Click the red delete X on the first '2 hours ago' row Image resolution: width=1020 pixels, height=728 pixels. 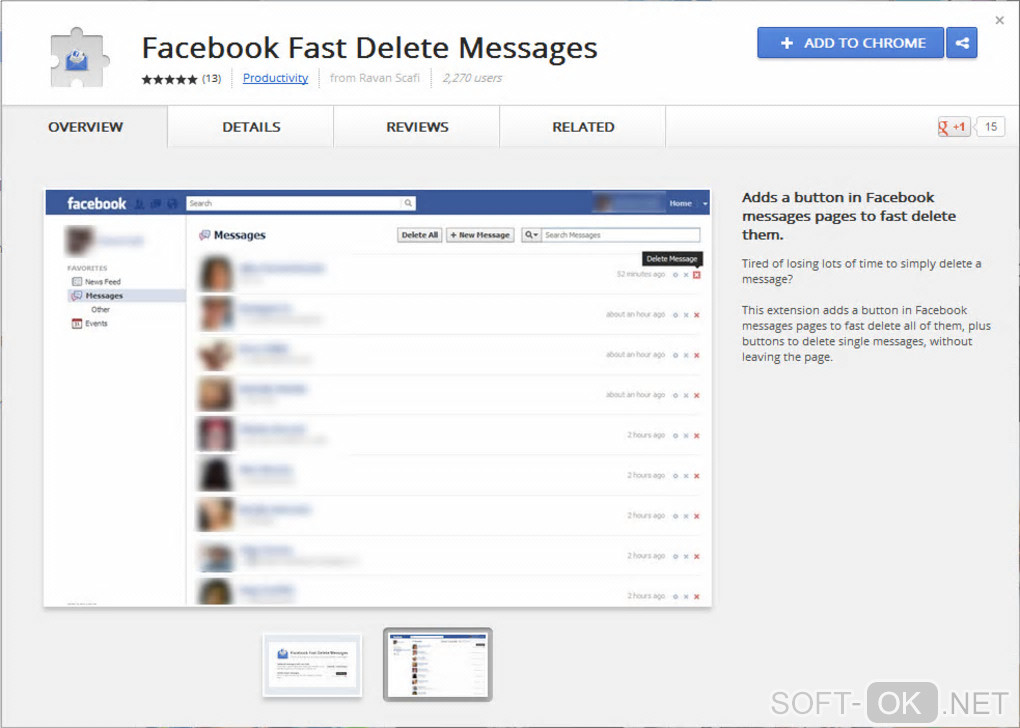coord(697,436)
